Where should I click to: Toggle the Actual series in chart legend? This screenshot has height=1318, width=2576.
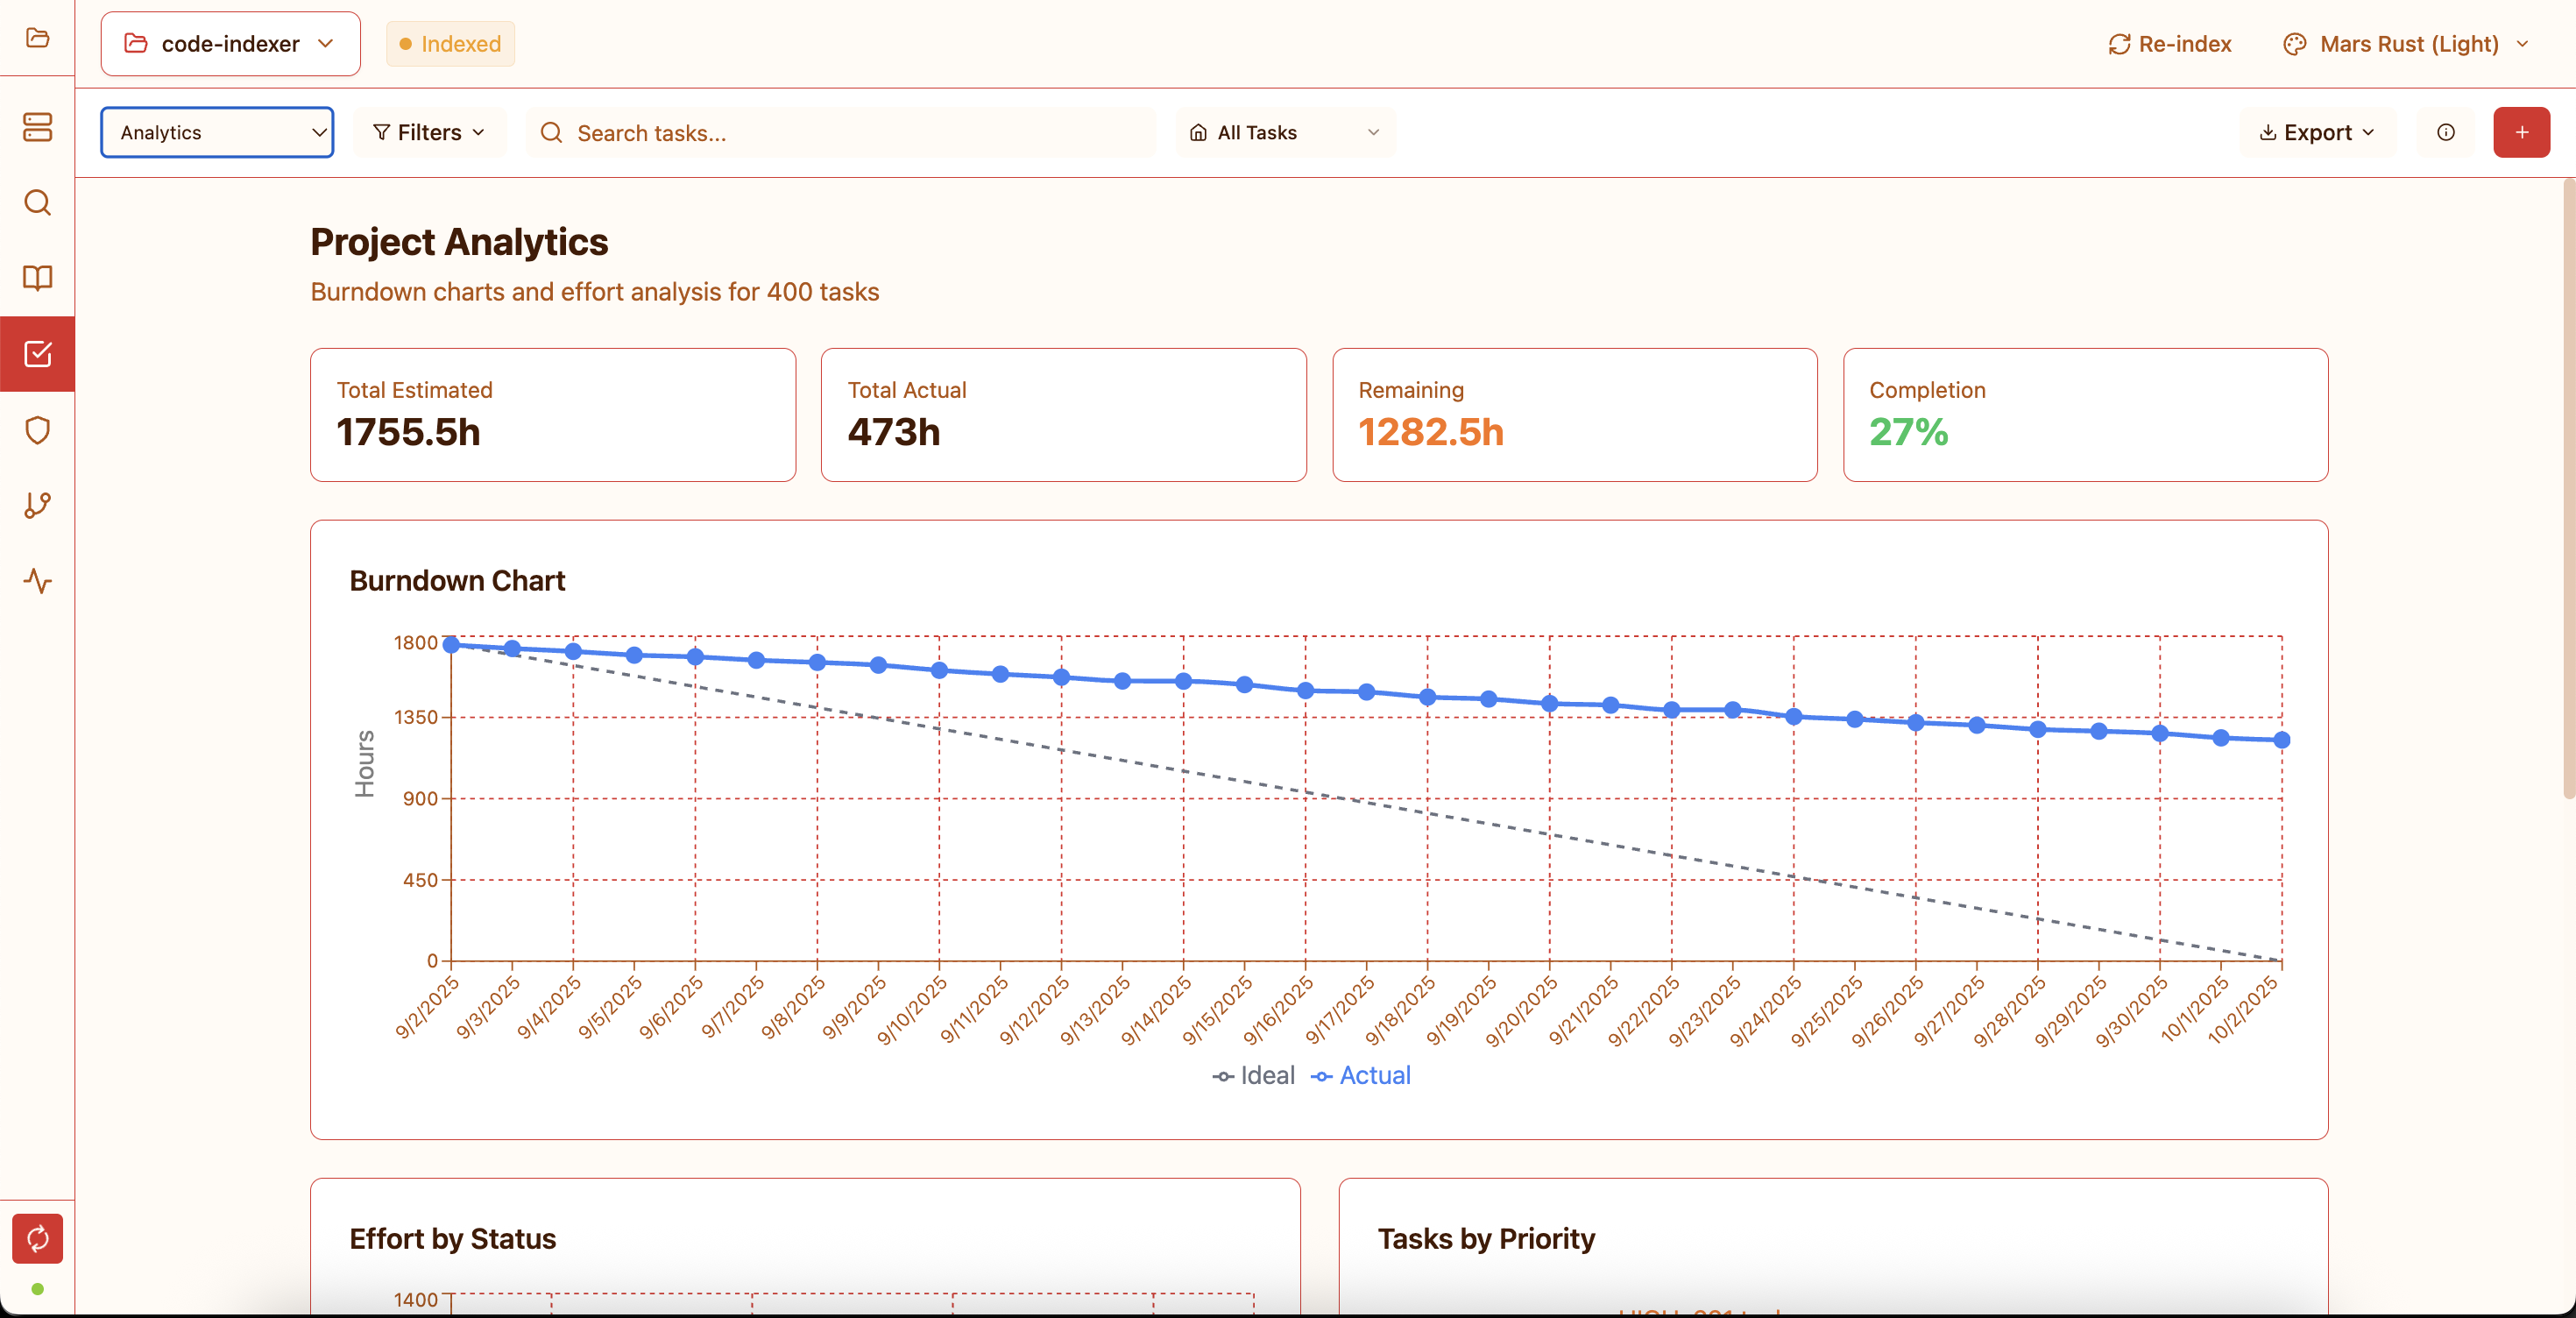pos(1361,1076)
